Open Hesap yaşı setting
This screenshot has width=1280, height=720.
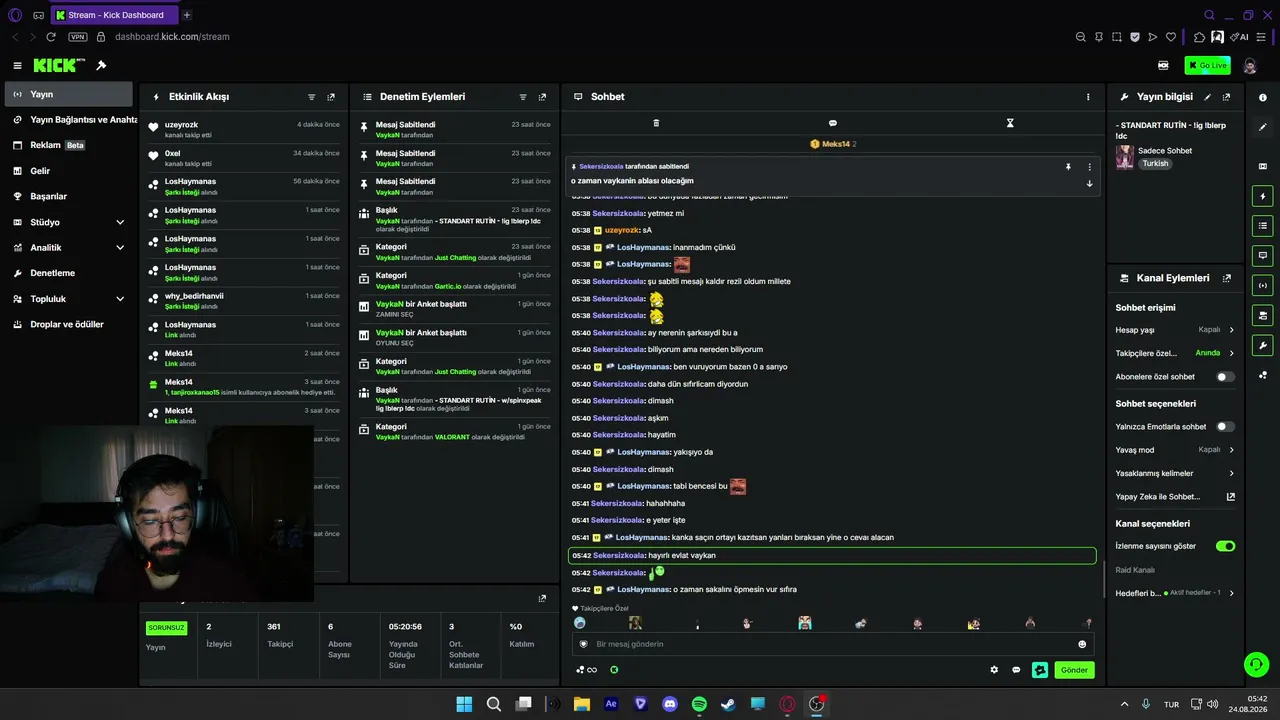tap(1175, 330)
